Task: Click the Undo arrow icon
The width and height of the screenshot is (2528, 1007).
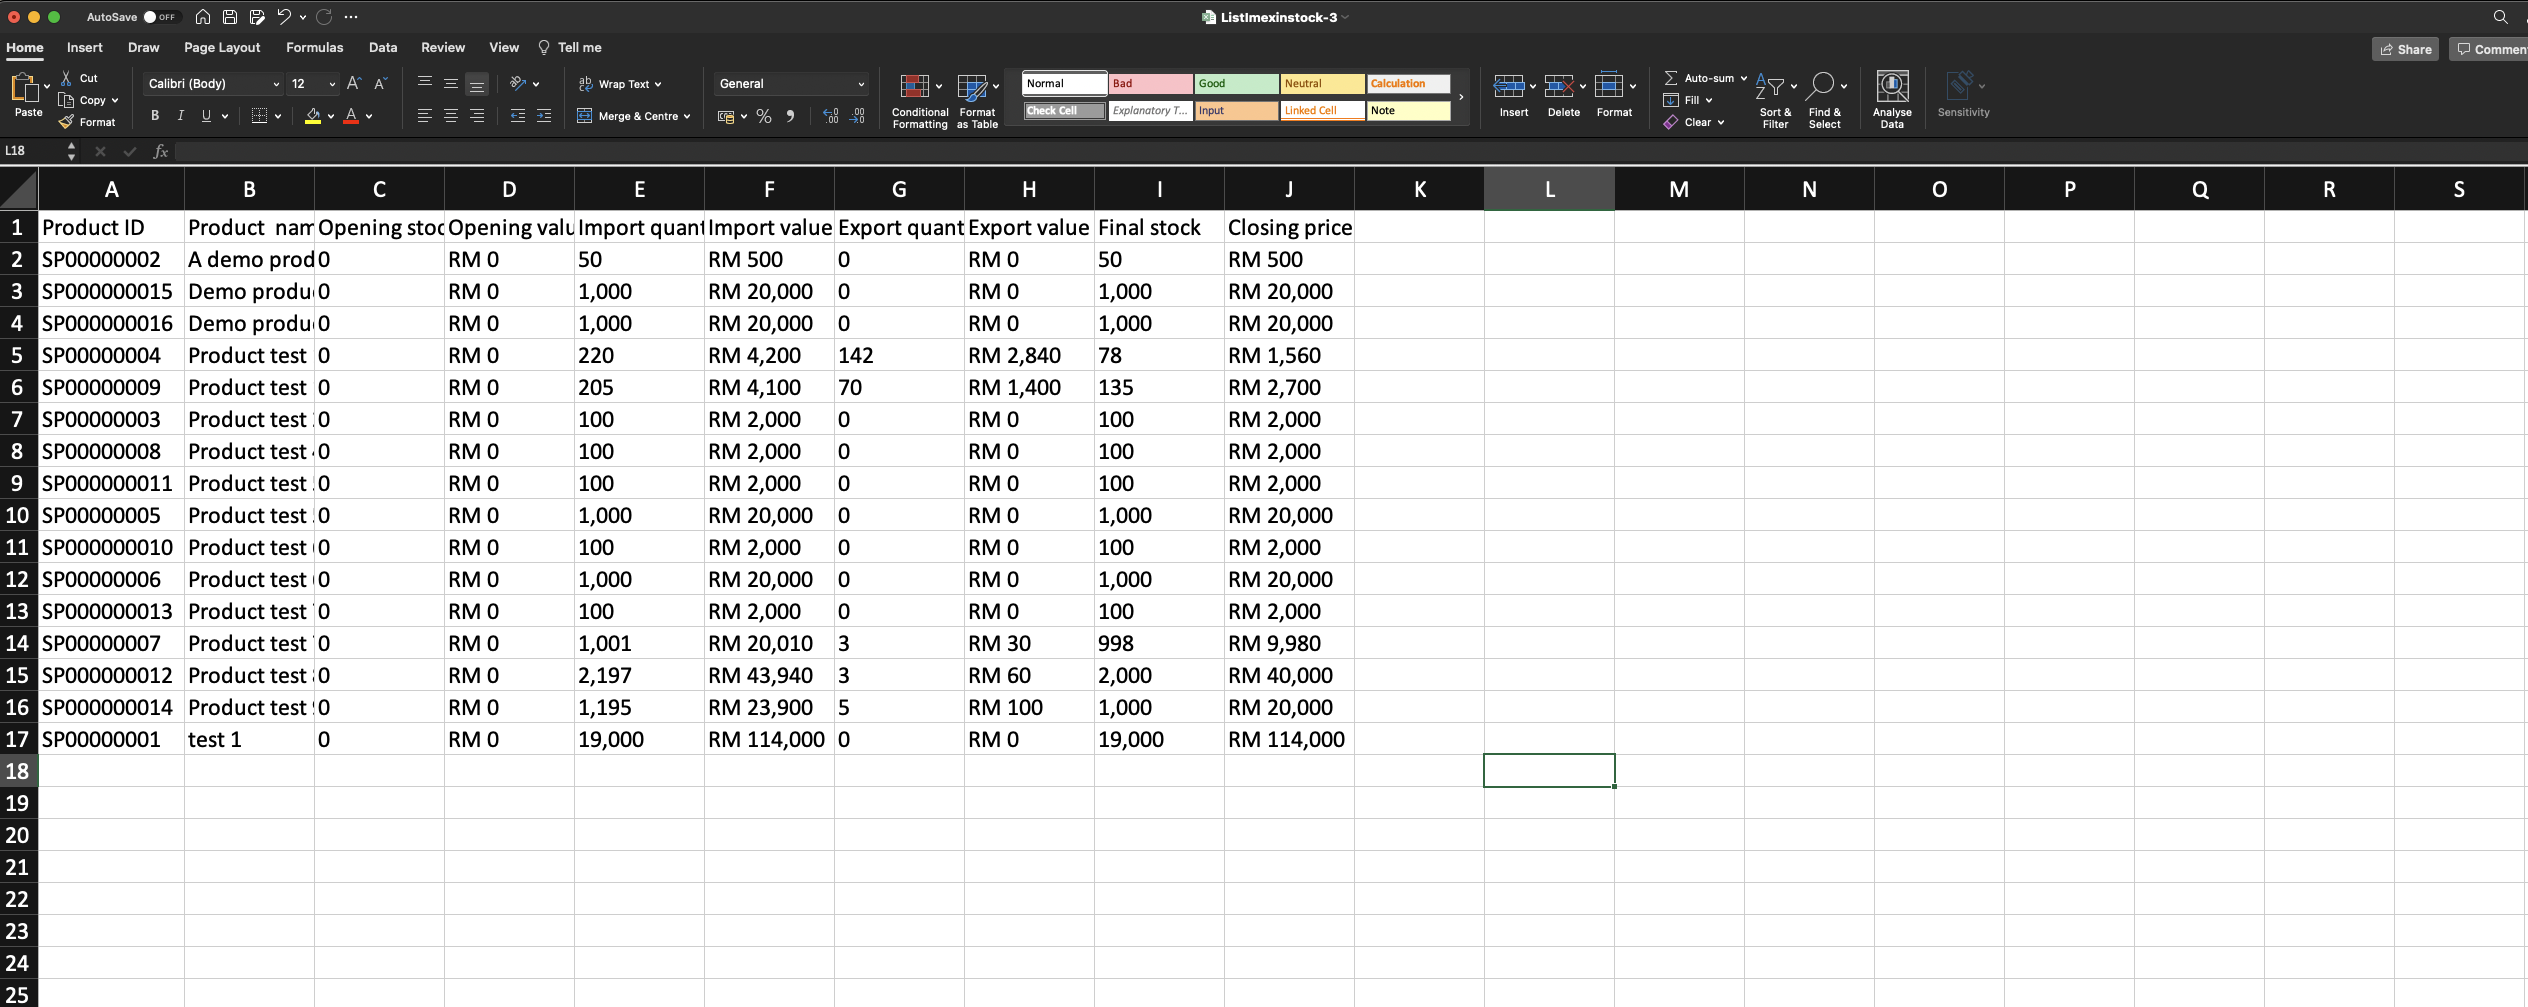Action: tap(284, 17)
